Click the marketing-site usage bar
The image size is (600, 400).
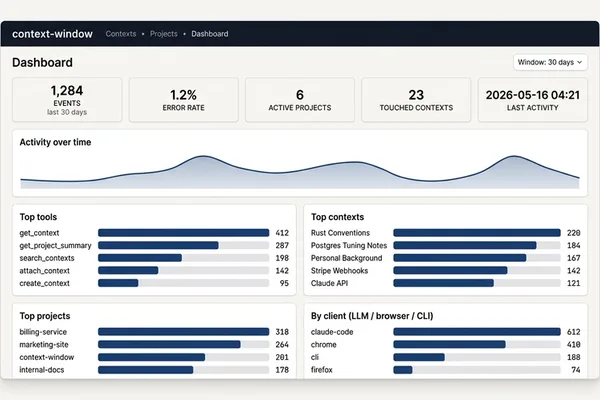point(183,344)
